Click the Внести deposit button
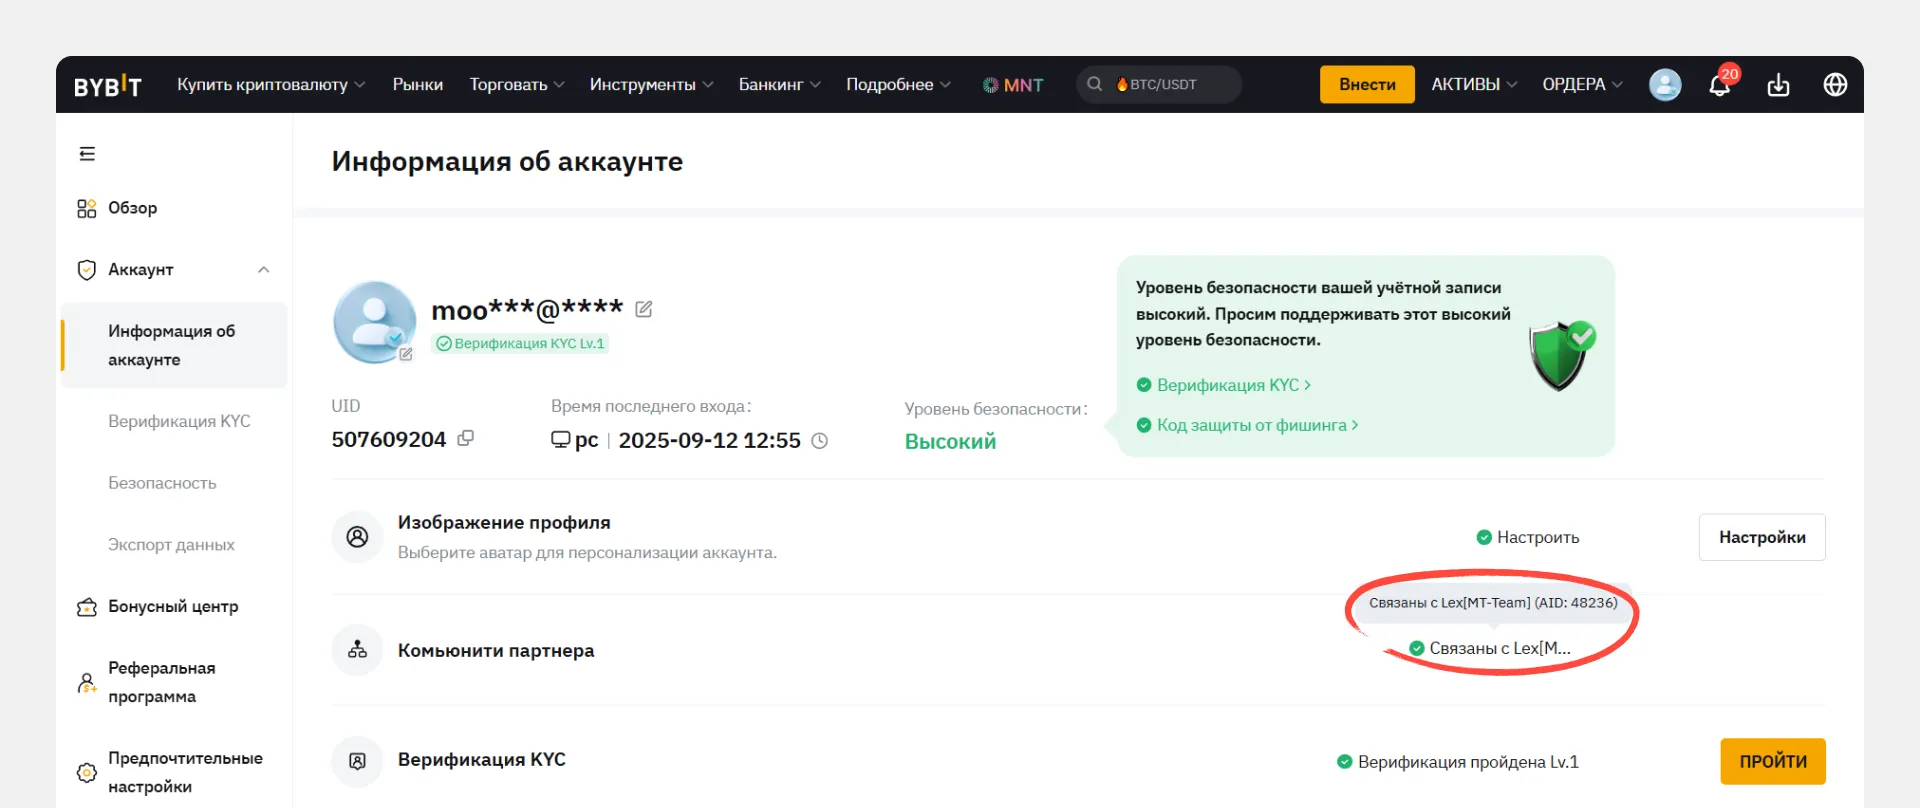Viewport: 1920px width, 808px height. point(1366,85)
